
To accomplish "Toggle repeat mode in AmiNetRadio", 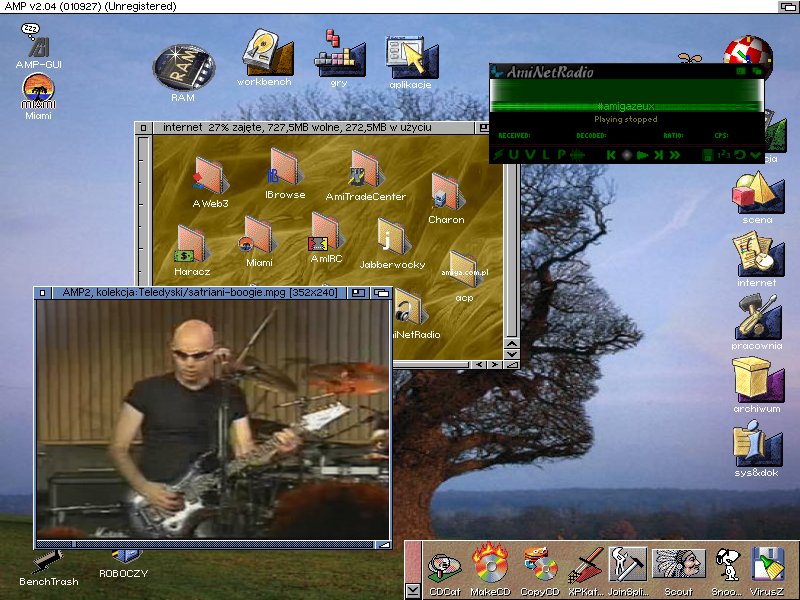I will (740, 155).
